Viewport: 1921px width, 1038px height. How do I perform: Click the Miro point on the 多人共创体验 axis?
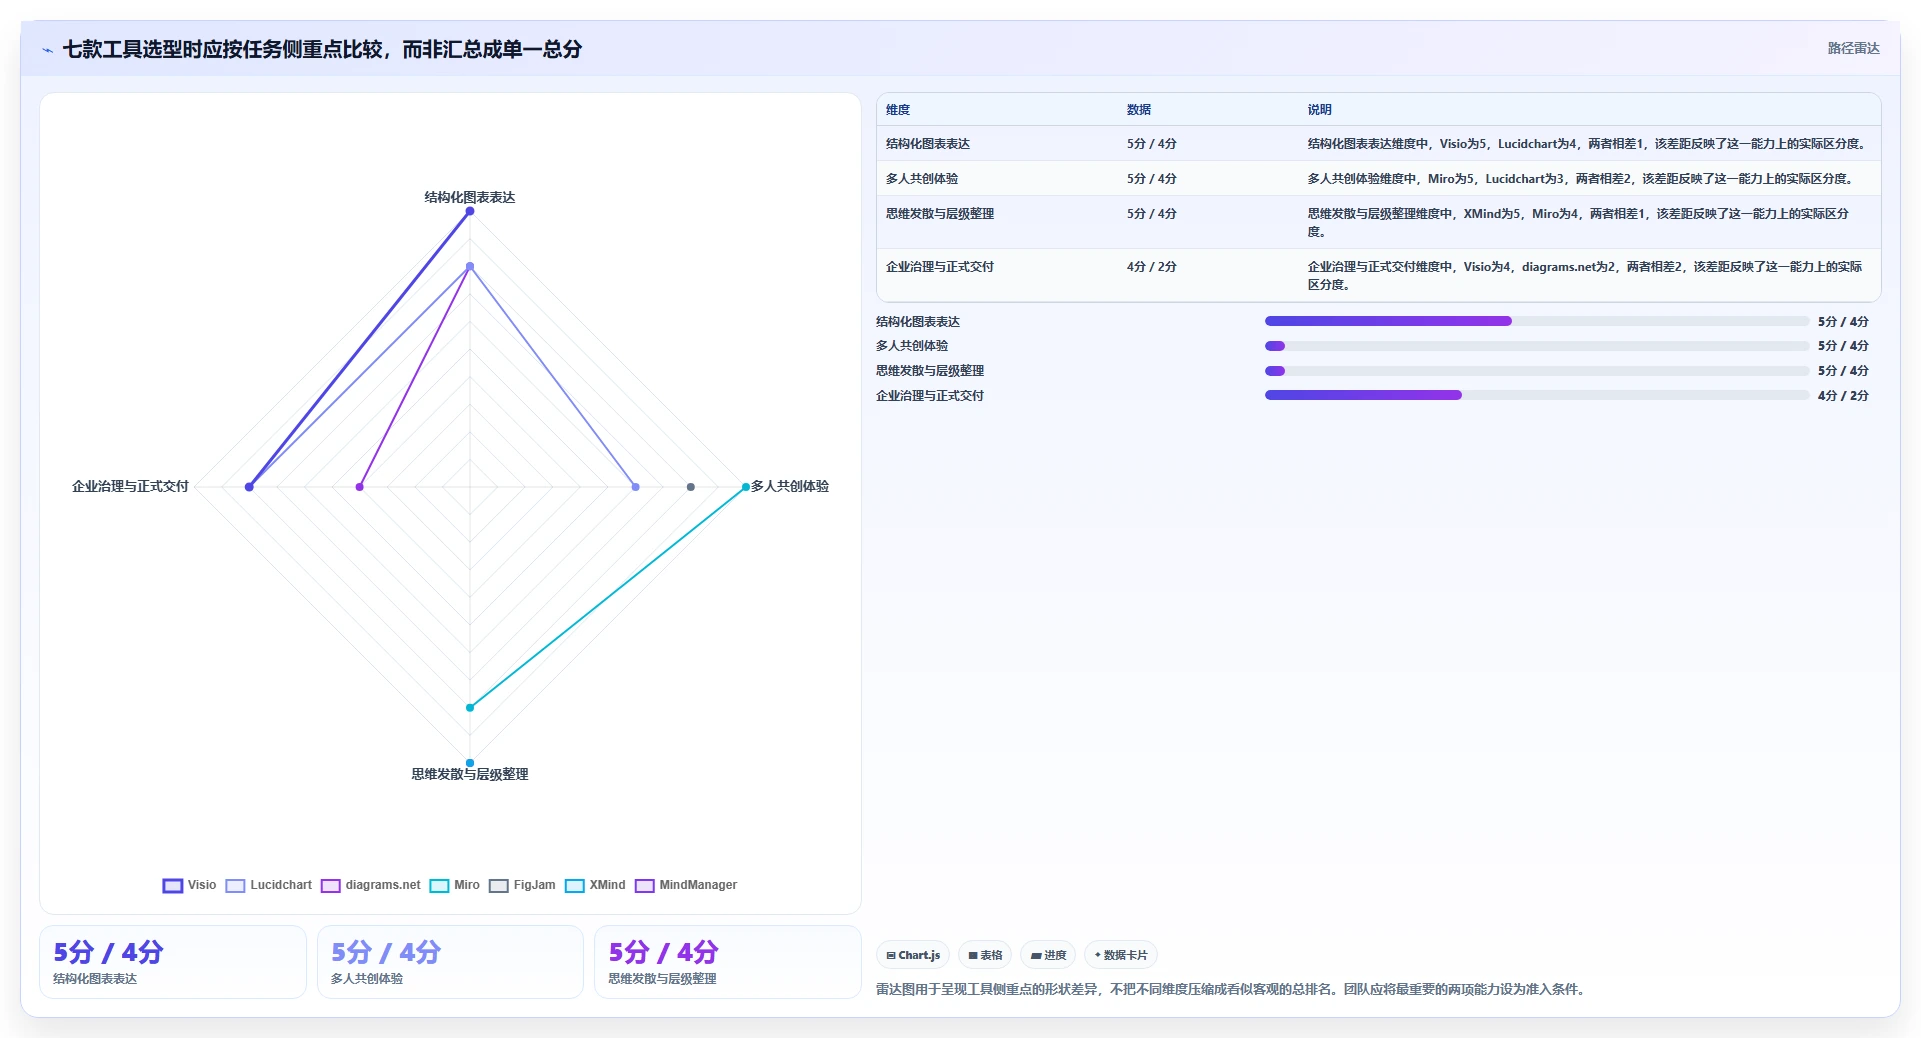[746, 487]
